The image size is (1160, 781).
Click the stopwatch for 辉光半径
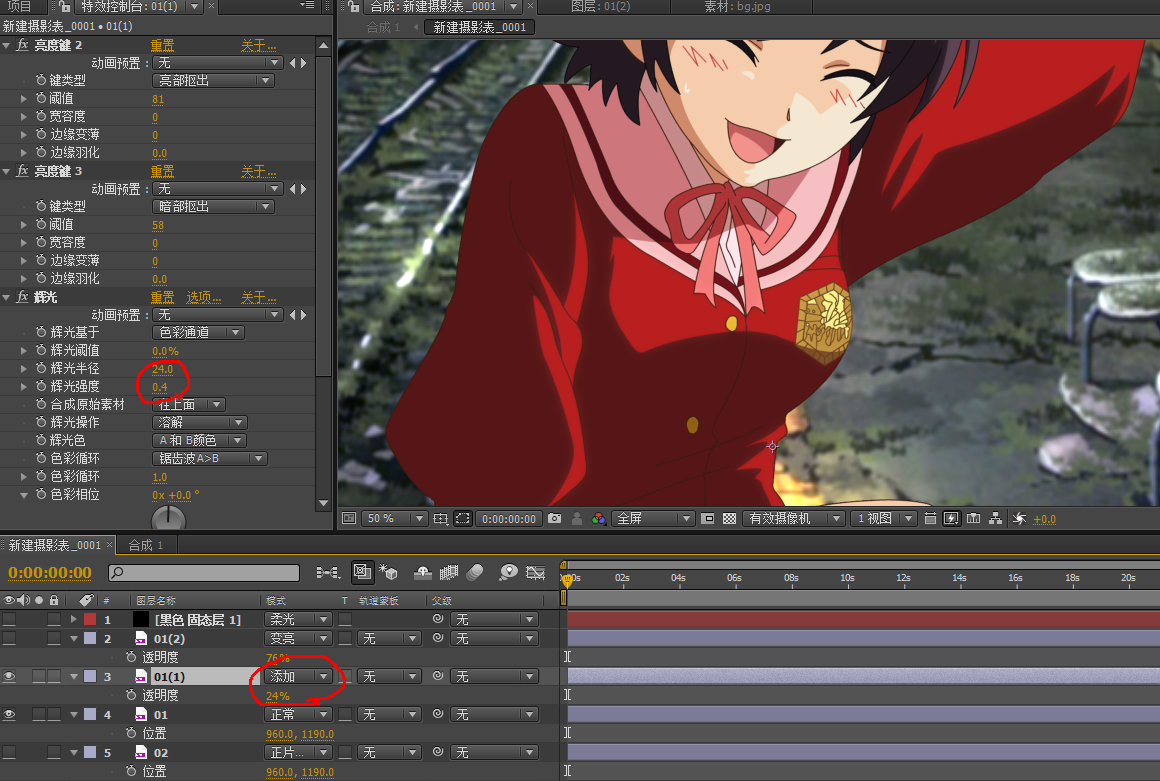tap(41, 369)
